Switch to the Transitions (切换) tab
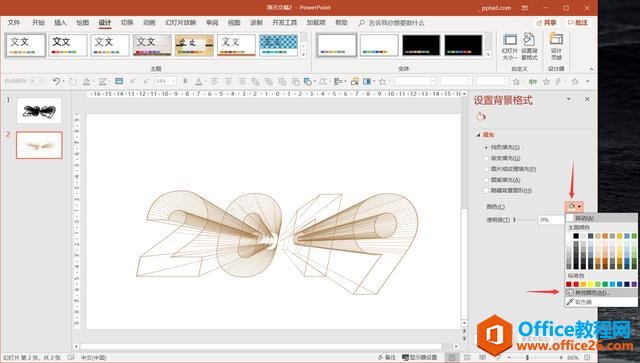640x363 pixels. (127, 22)
